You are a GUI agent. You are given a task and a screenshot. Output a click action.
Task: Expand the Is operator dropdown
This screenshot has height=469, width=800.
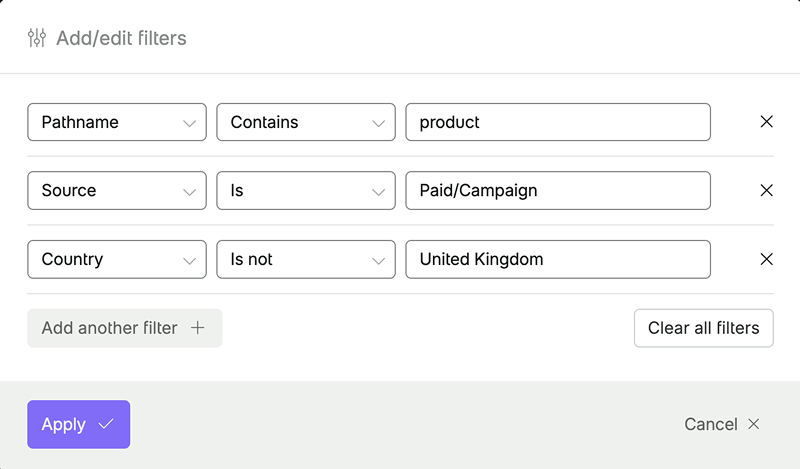pyautogui.click(x=306, y=190)
